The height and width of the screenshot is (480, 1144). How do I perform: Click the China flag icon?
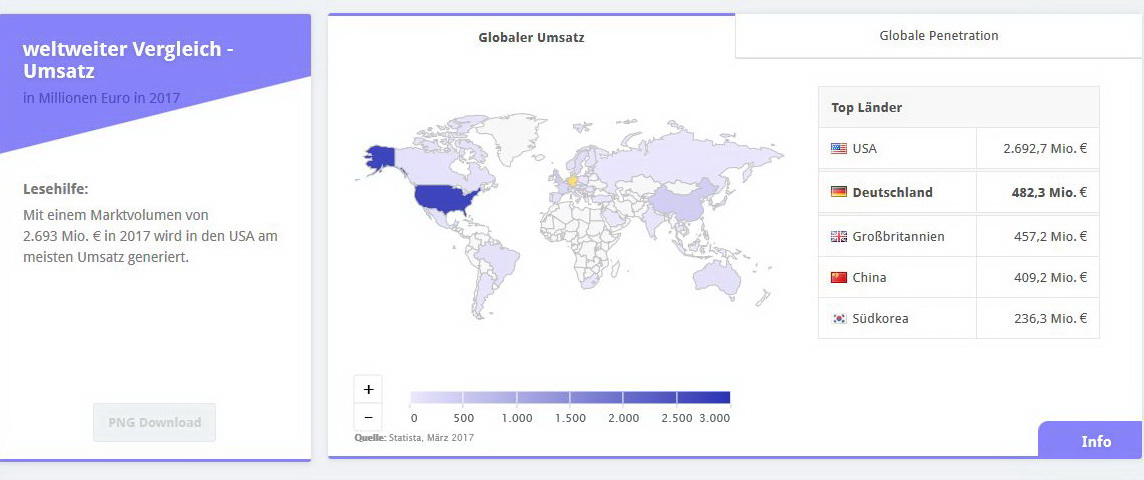[x=838, y=278]
